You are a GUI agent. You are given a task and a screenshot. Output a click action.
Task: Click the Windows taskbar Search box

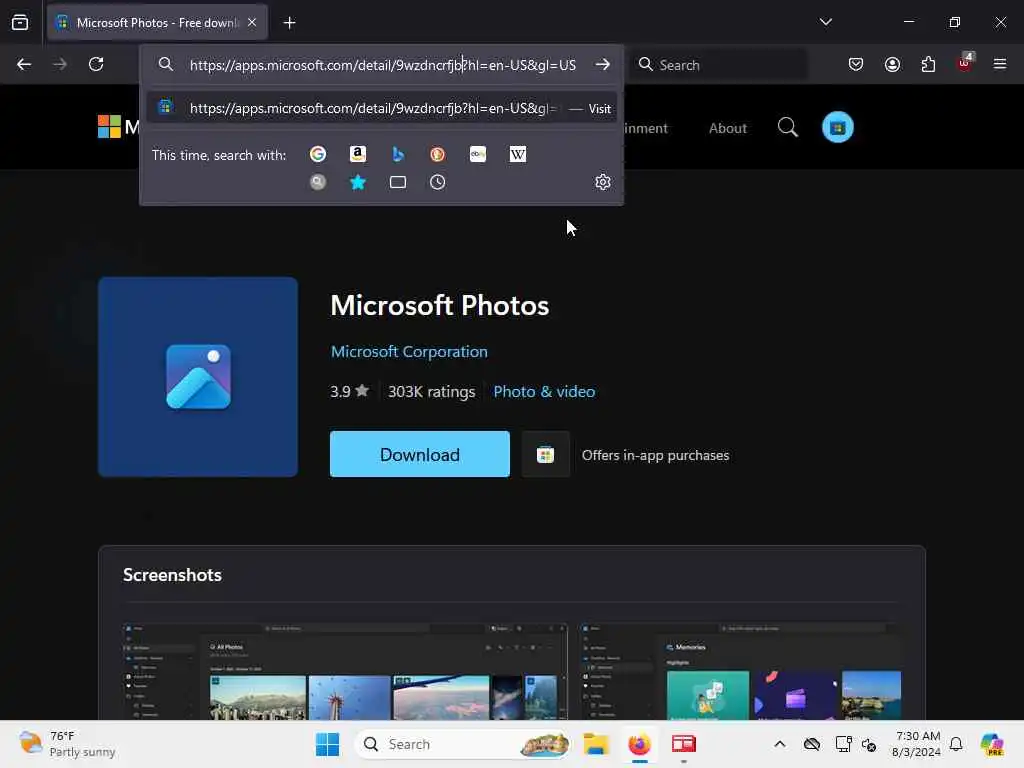[463, 744]
